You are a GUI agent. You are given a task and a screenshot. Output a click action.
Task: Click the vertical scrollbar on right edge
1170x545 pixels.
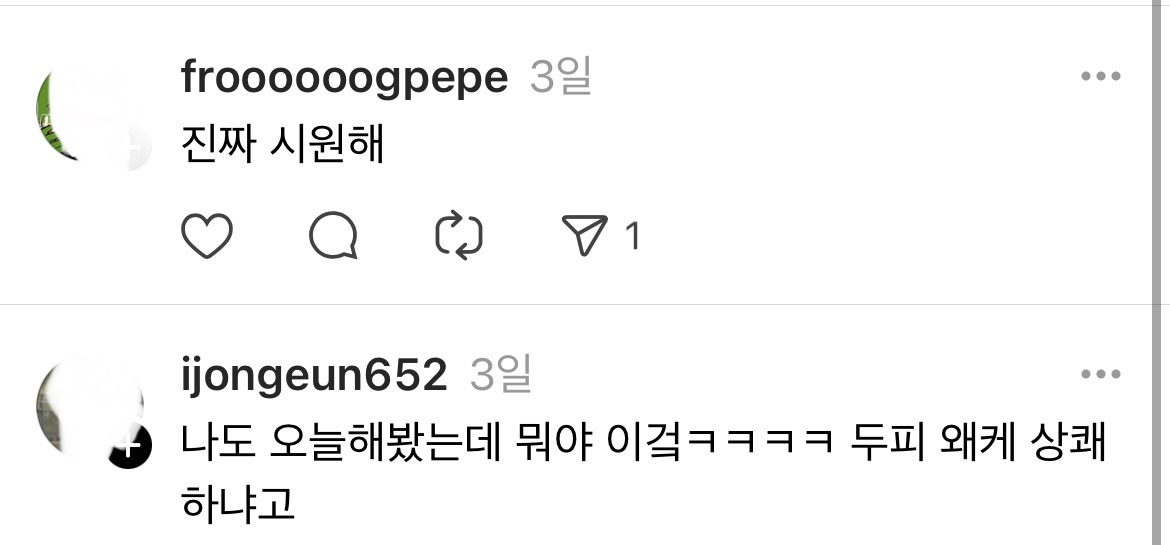1157,272
